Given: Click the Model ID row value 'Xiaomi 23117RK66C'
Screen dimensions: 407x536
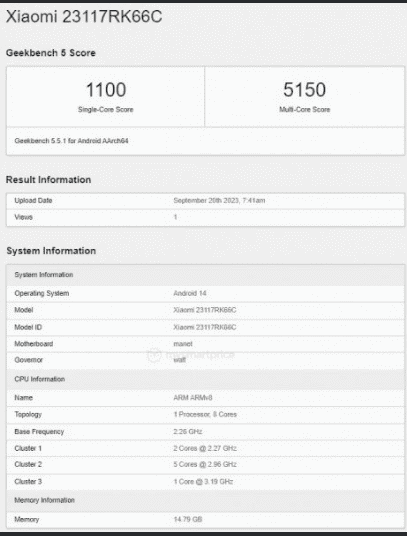Looking at the screenshot, I should coord(205,327).
